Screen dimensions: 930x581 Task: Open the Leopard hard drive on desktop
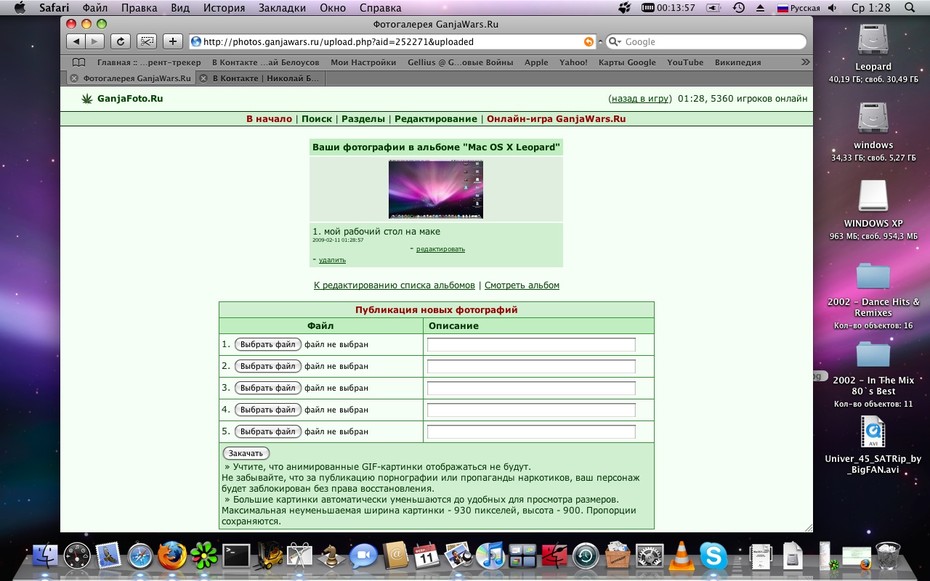[x=872, y=40]
